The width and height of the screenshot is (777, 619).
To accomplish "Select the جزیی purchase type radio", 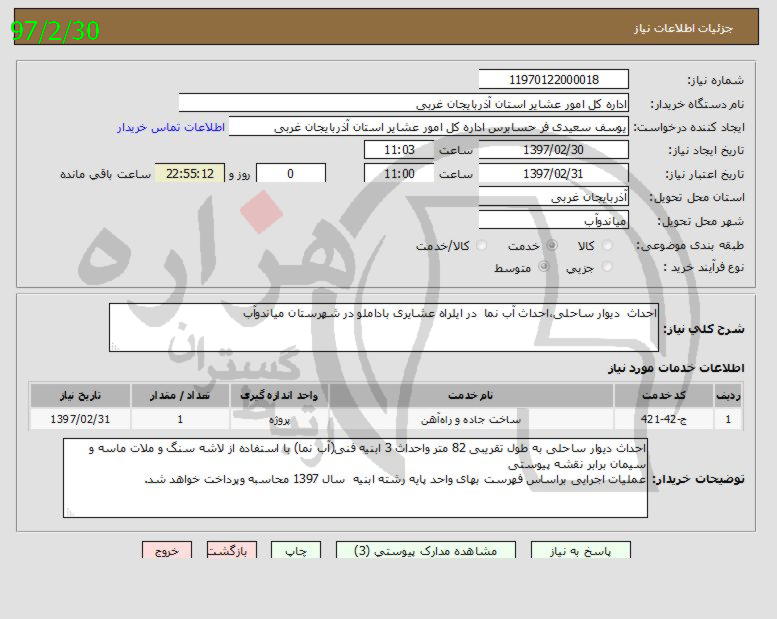I will pos(607,267).
